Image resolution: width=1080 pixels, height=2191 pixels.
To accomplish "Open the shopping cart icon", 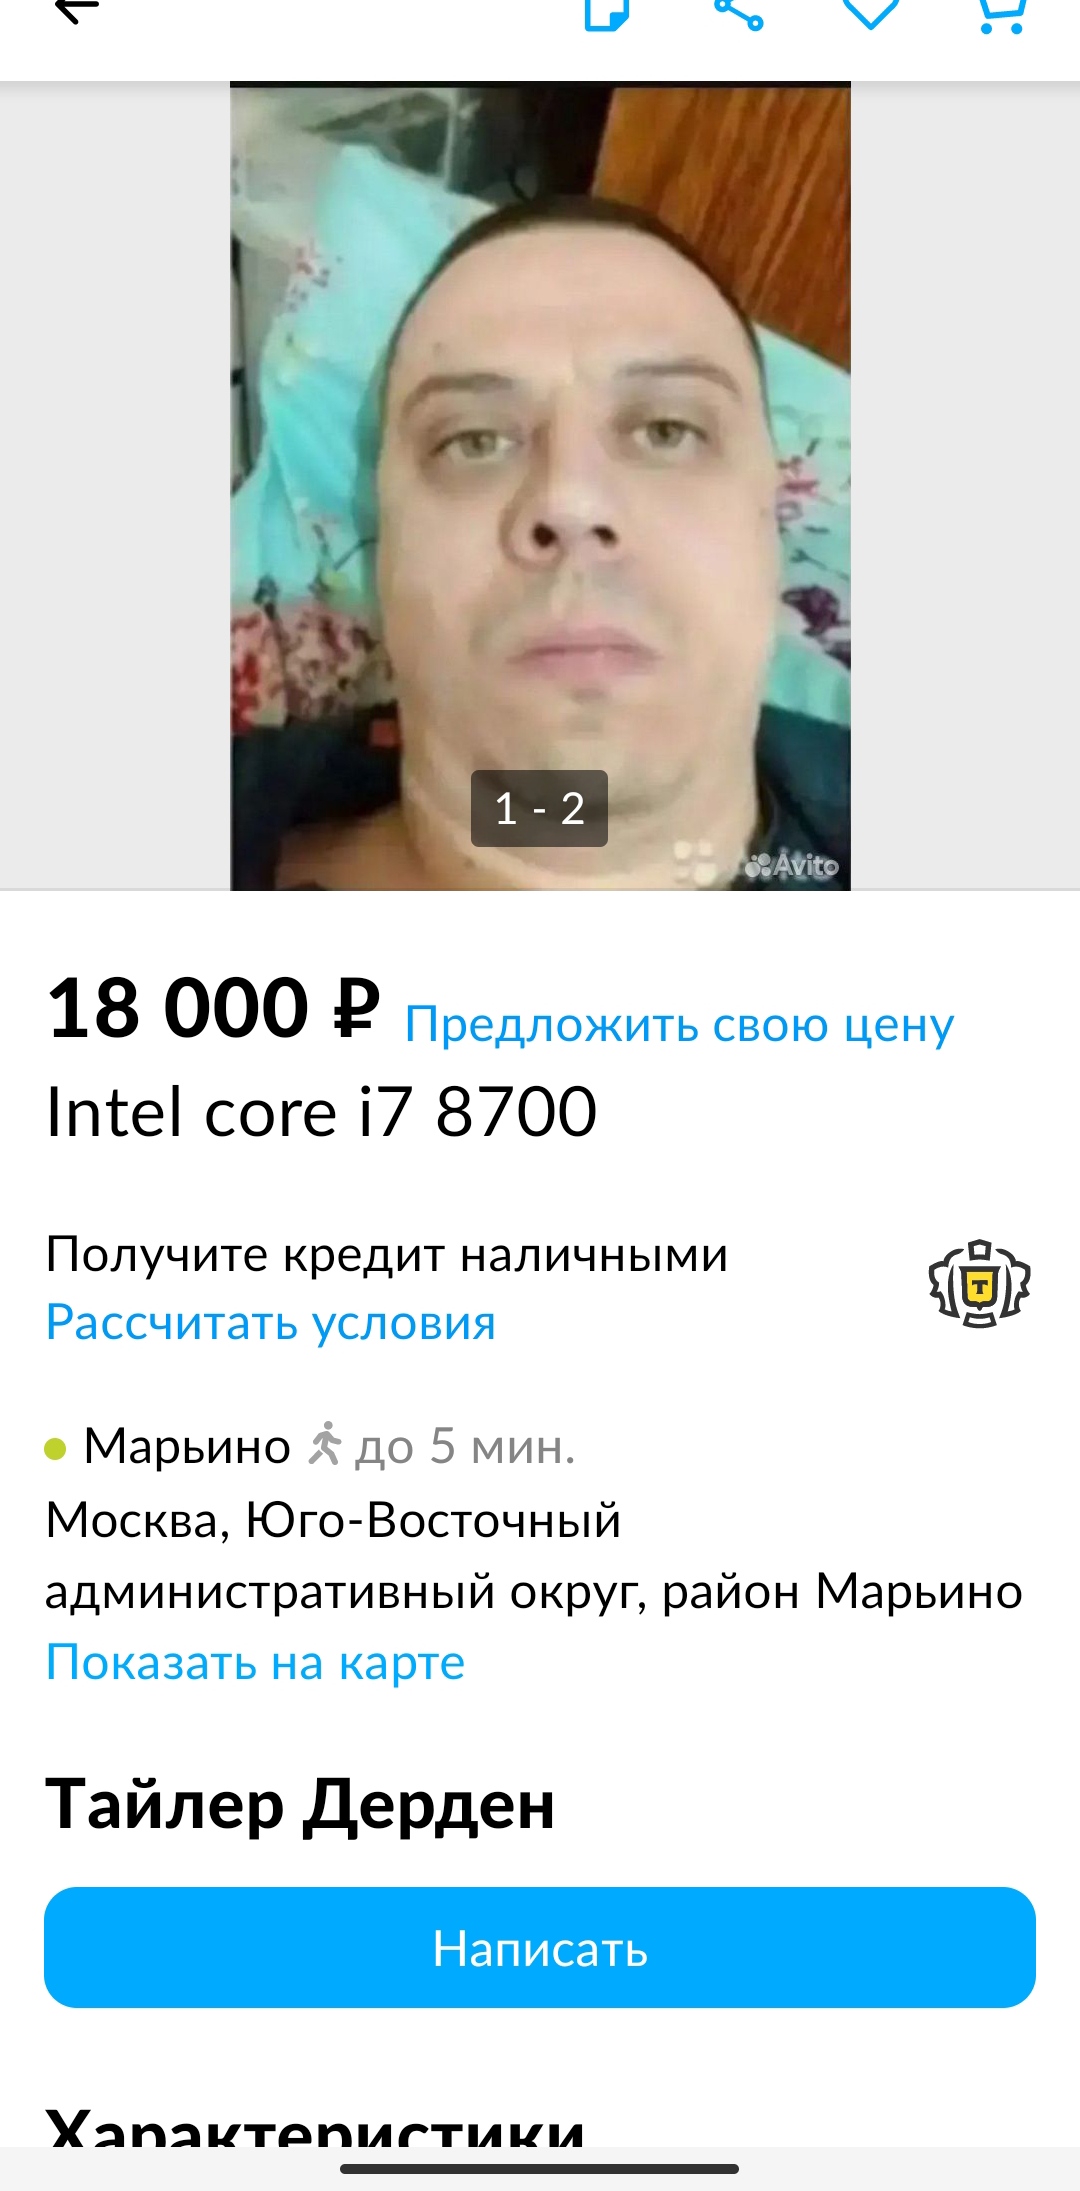I will point(1002,14).
